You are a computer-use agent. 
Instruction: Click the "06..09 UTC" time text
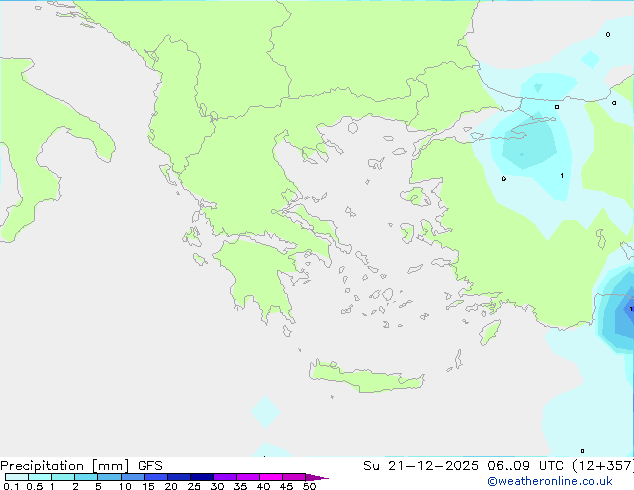[x=525, y=466]
